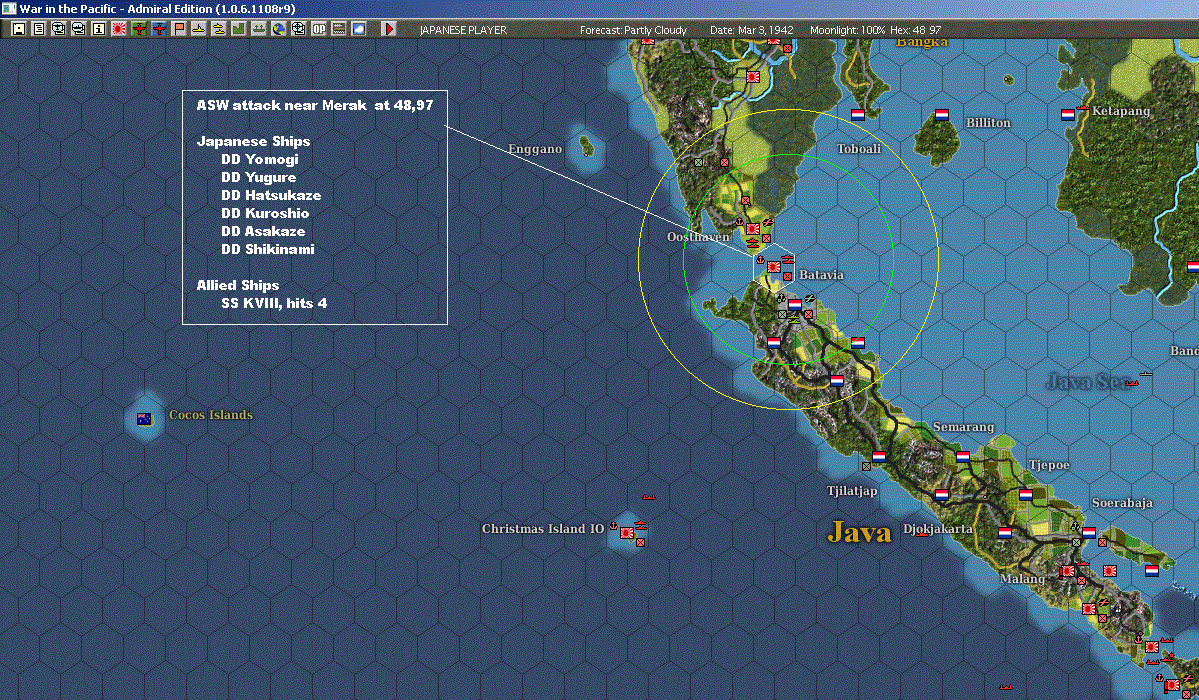Select the Dutch flag base at Soerabaja
The width and height of the screenshot is (1199, 700).
[x=1089, y=532]
